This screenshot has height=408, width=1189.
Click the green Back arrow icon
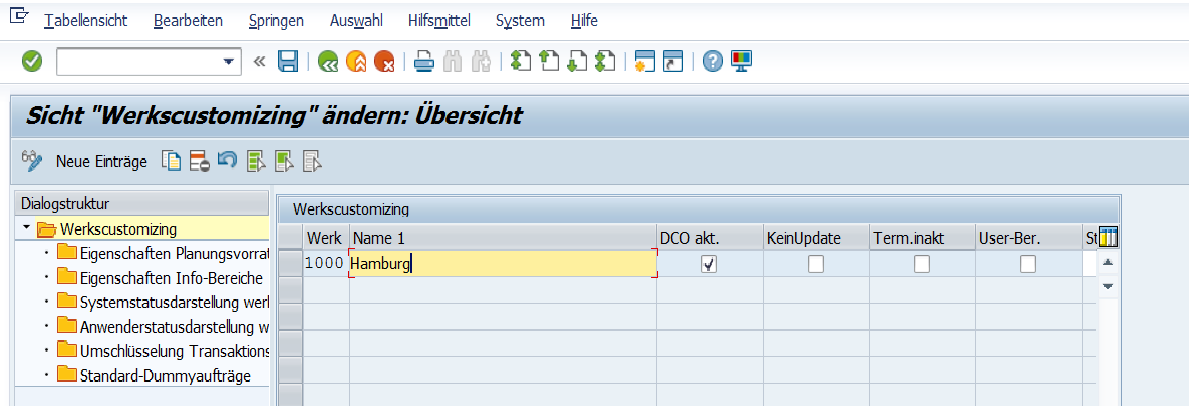click(327, 62)
